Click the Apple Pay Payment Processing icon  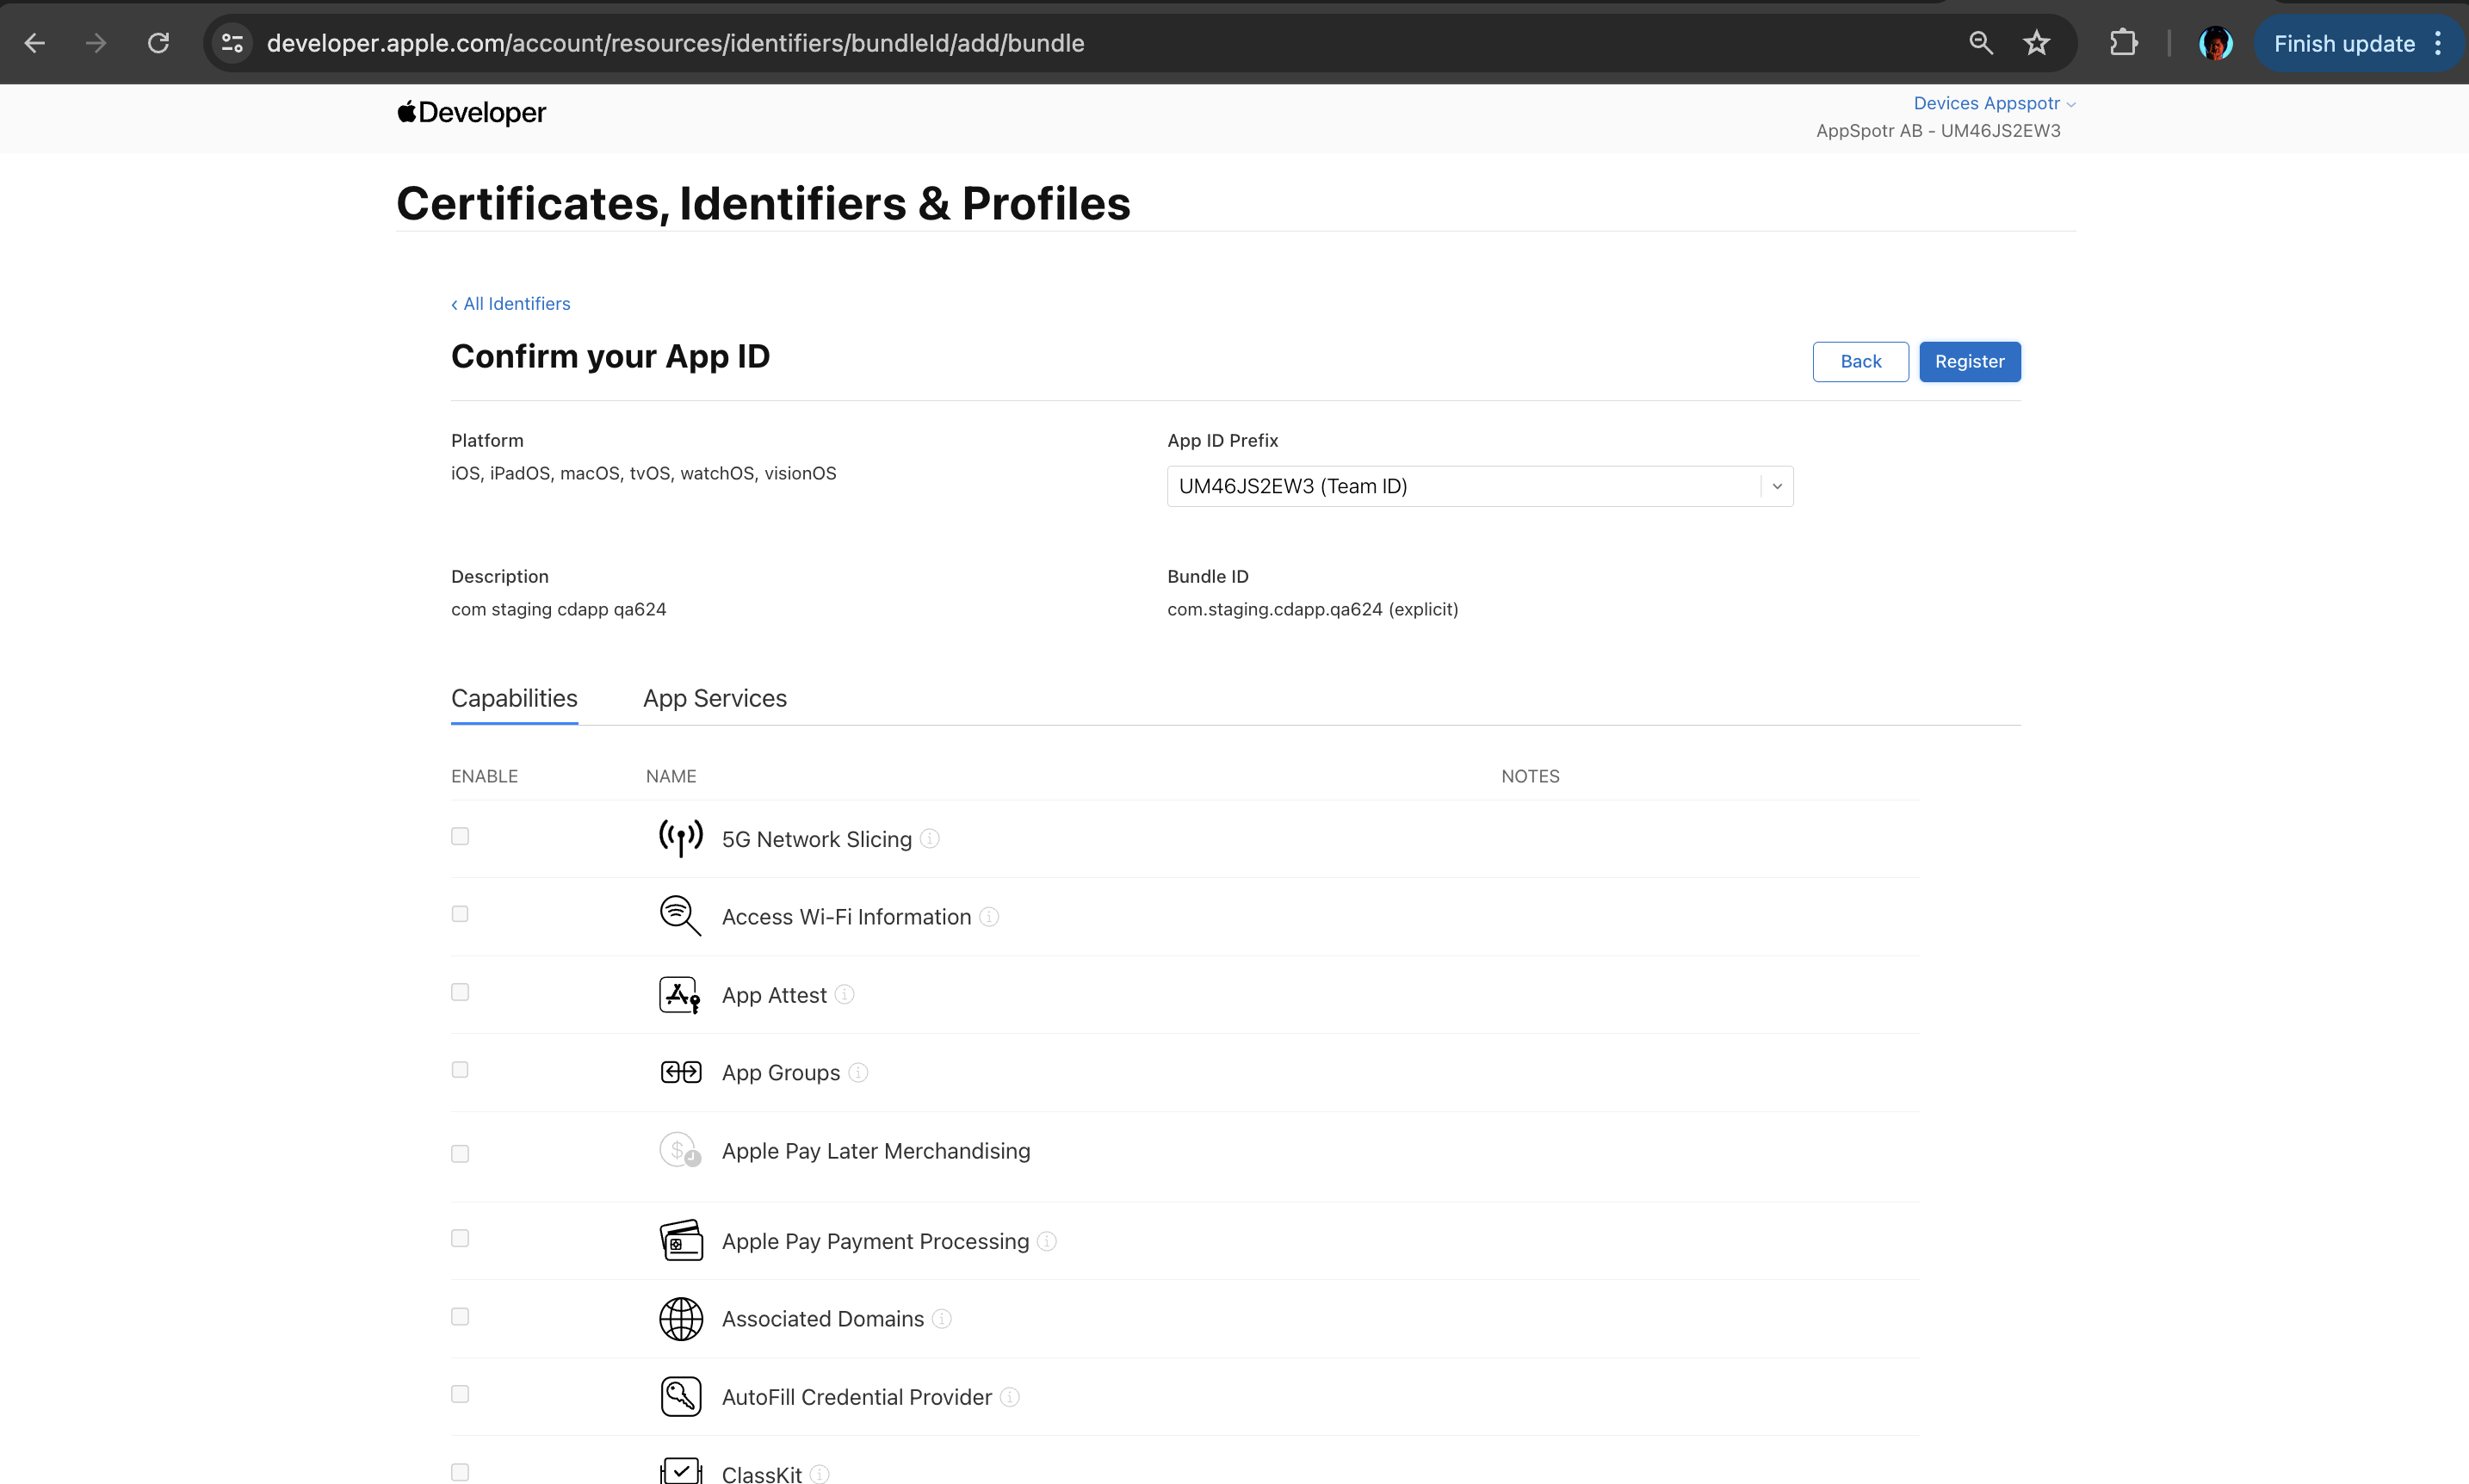click(680, 1240)
